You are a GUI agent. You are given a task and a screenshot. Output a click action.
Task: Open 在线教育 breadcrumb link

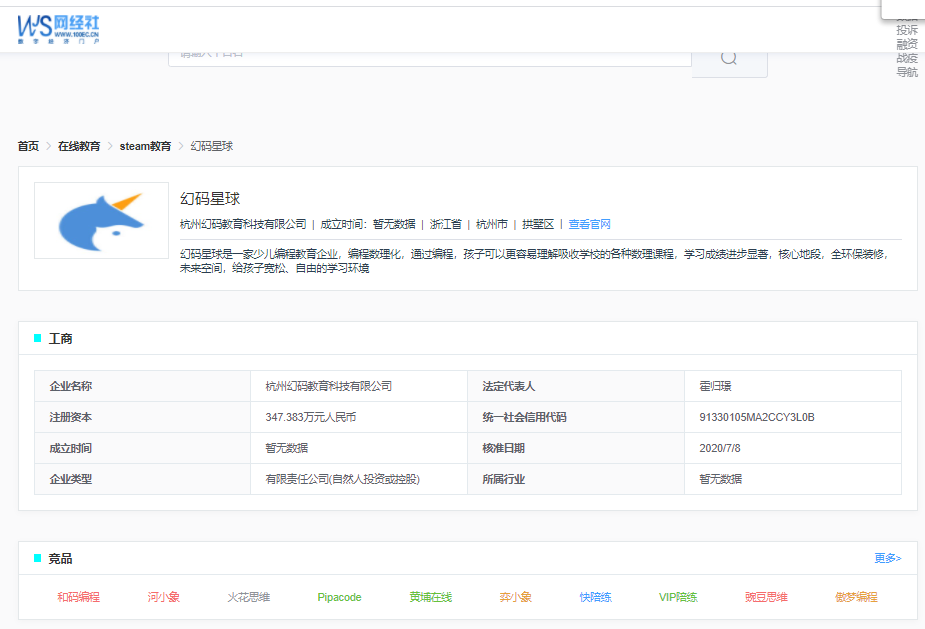pyautogui.click(x=79, y=146)
